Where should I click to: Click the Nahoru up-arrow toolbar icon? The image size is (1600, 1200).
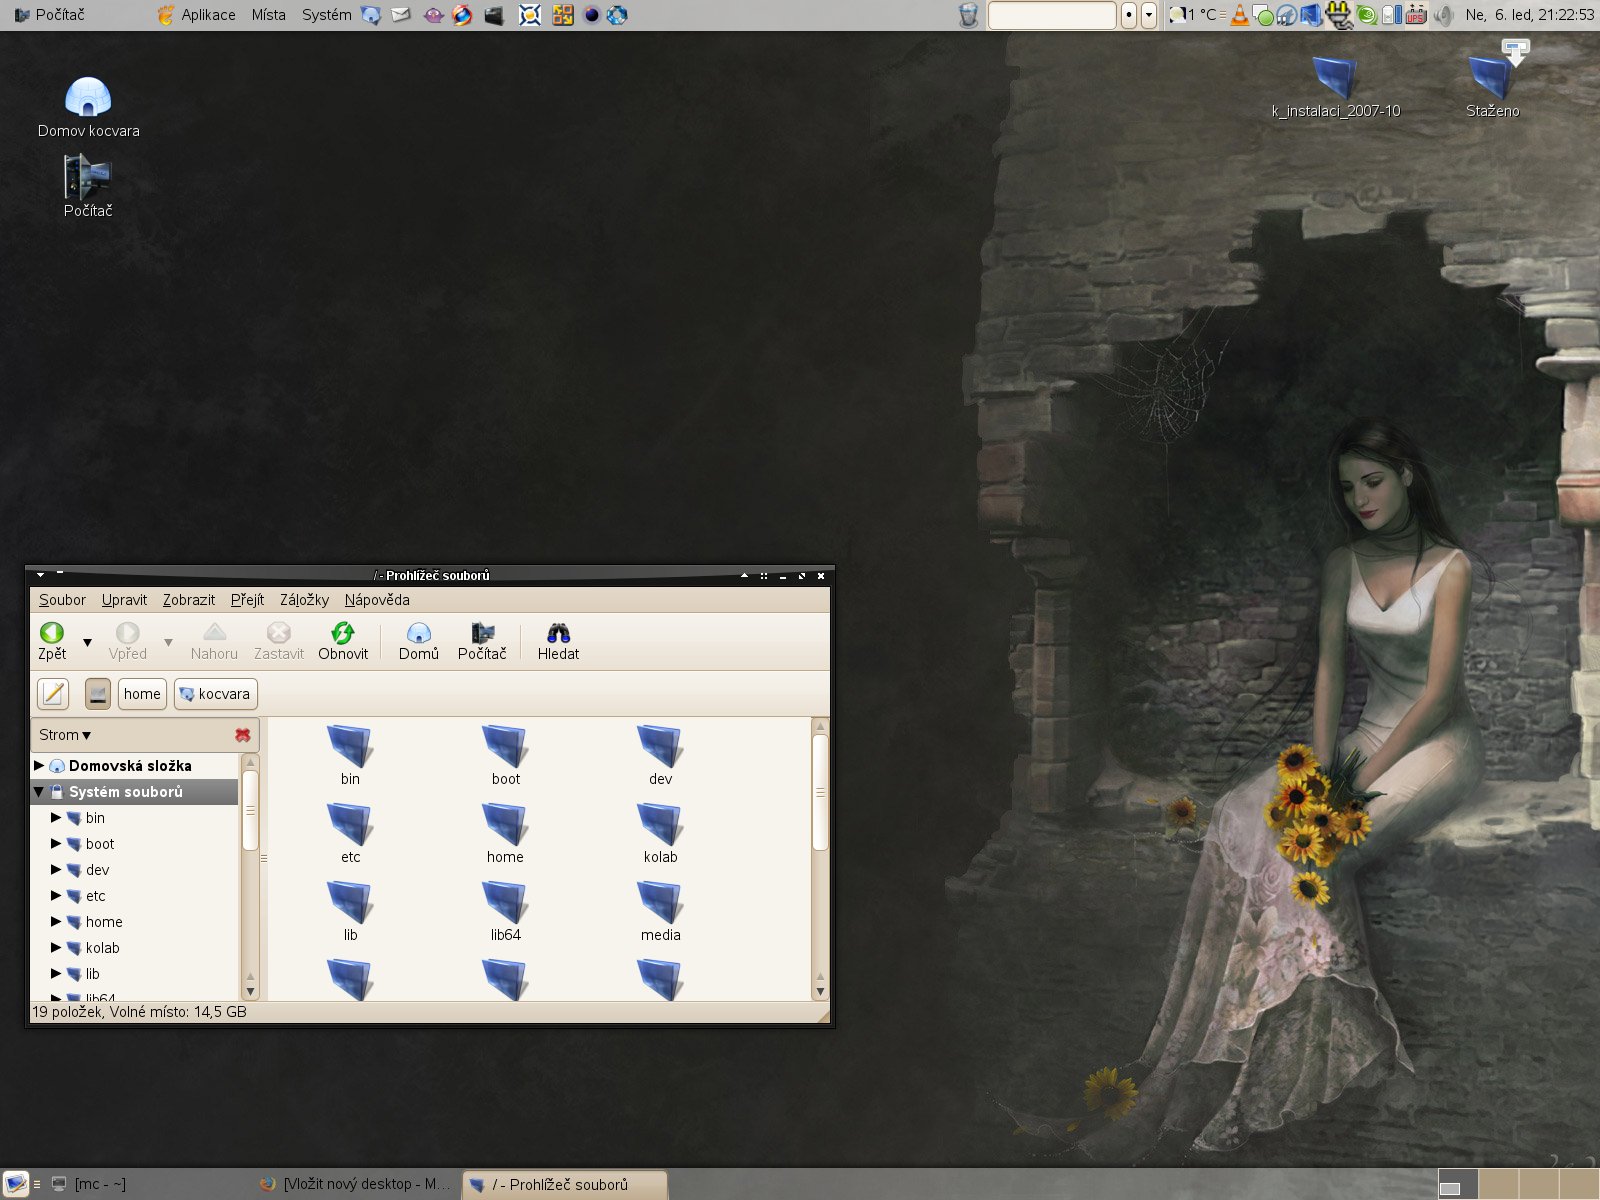point(214,633)
